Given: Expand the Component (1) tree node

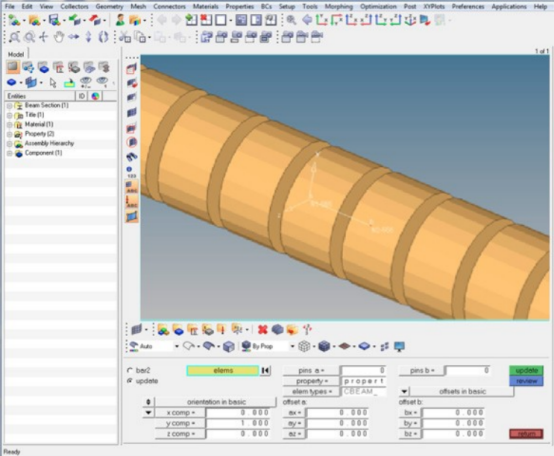Looking at the screenshot, I should coord(10,153).
